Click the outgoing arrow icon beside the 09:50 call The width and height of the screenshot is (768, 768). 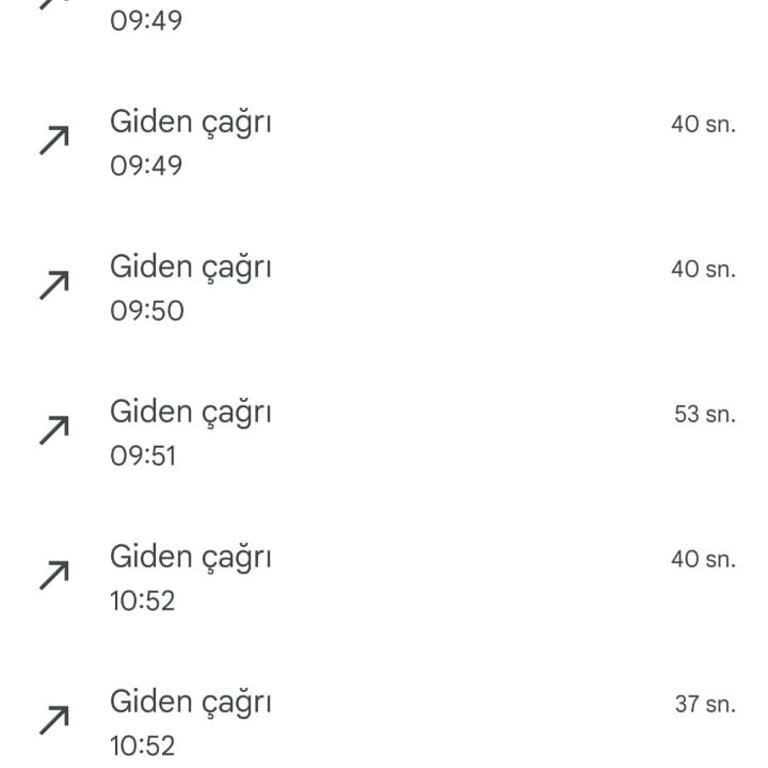(54, 287)
